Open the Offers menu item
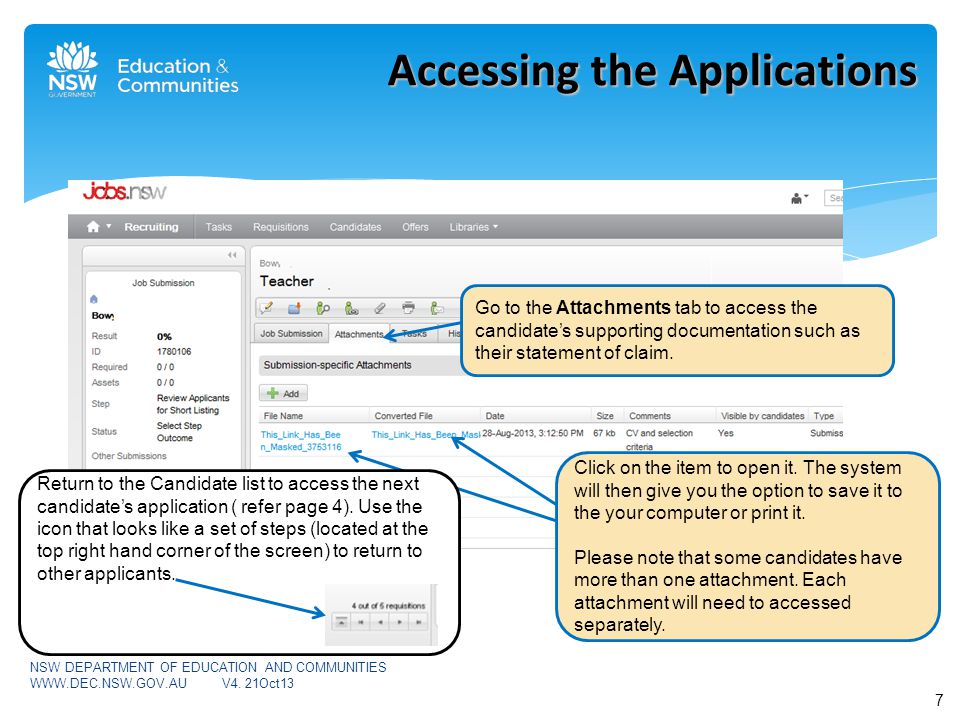960x720 pixels. 415,227
